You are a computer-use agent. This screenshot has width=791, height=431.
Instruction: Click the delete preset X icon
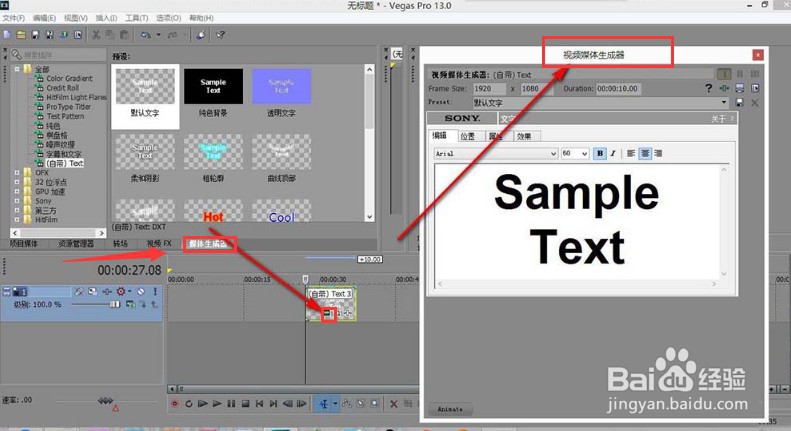coord(755,102)
